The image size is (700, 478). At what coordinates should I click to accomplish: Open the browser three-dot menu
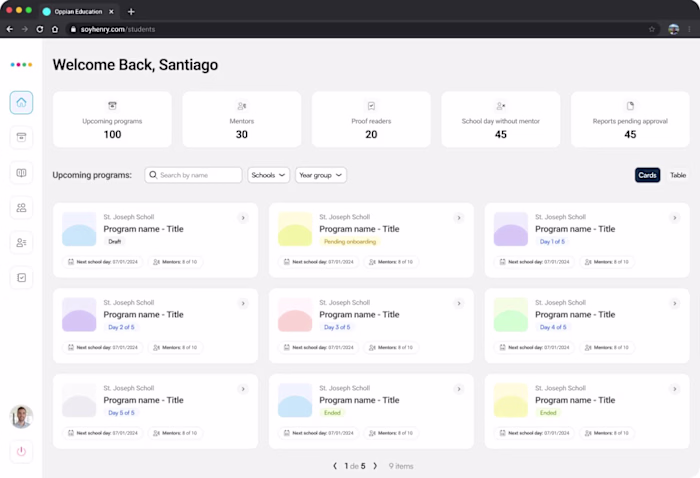(690, 29)
